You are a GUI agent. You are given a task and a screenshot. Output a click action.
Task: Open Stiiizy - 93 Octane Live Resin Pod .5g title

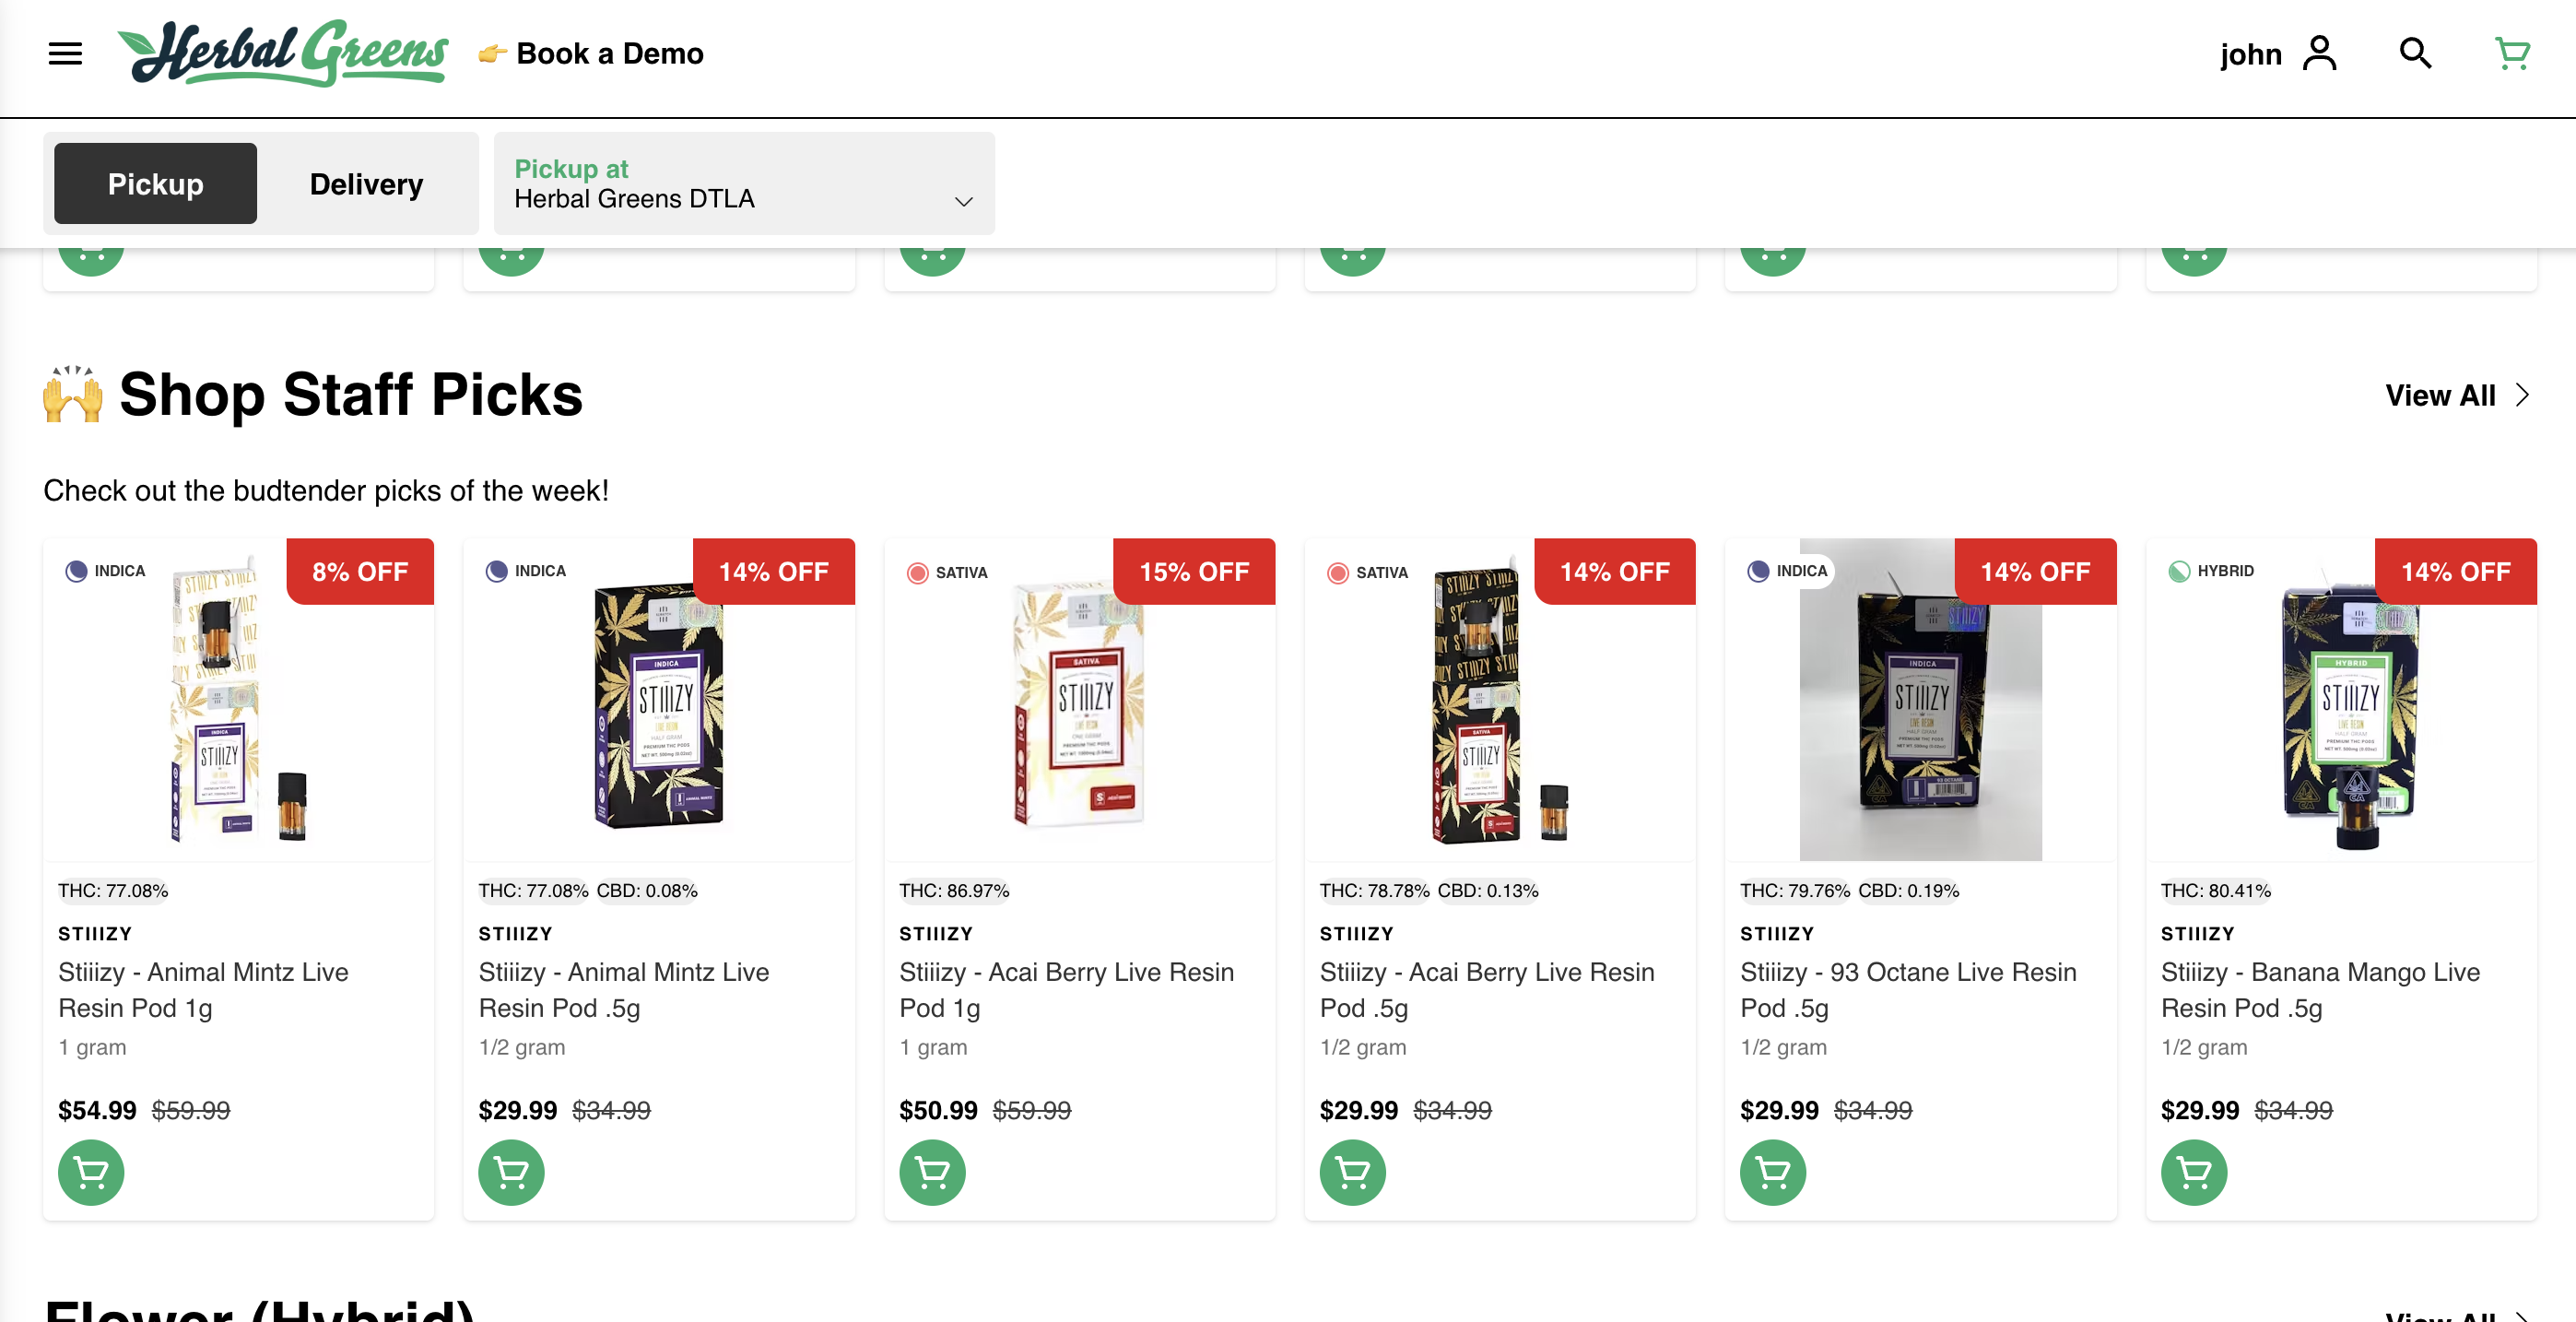click(x=1908, y=990)
